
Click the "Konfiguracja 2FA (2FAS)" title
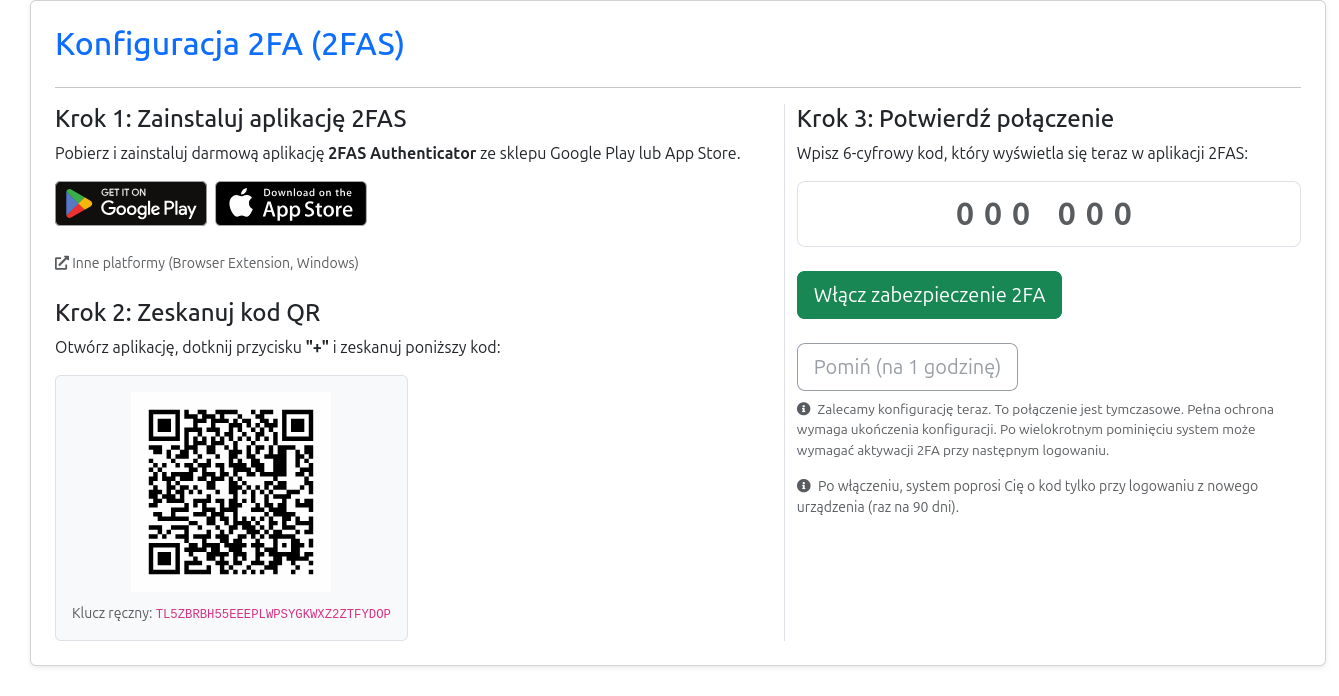[x=230, y=45]
